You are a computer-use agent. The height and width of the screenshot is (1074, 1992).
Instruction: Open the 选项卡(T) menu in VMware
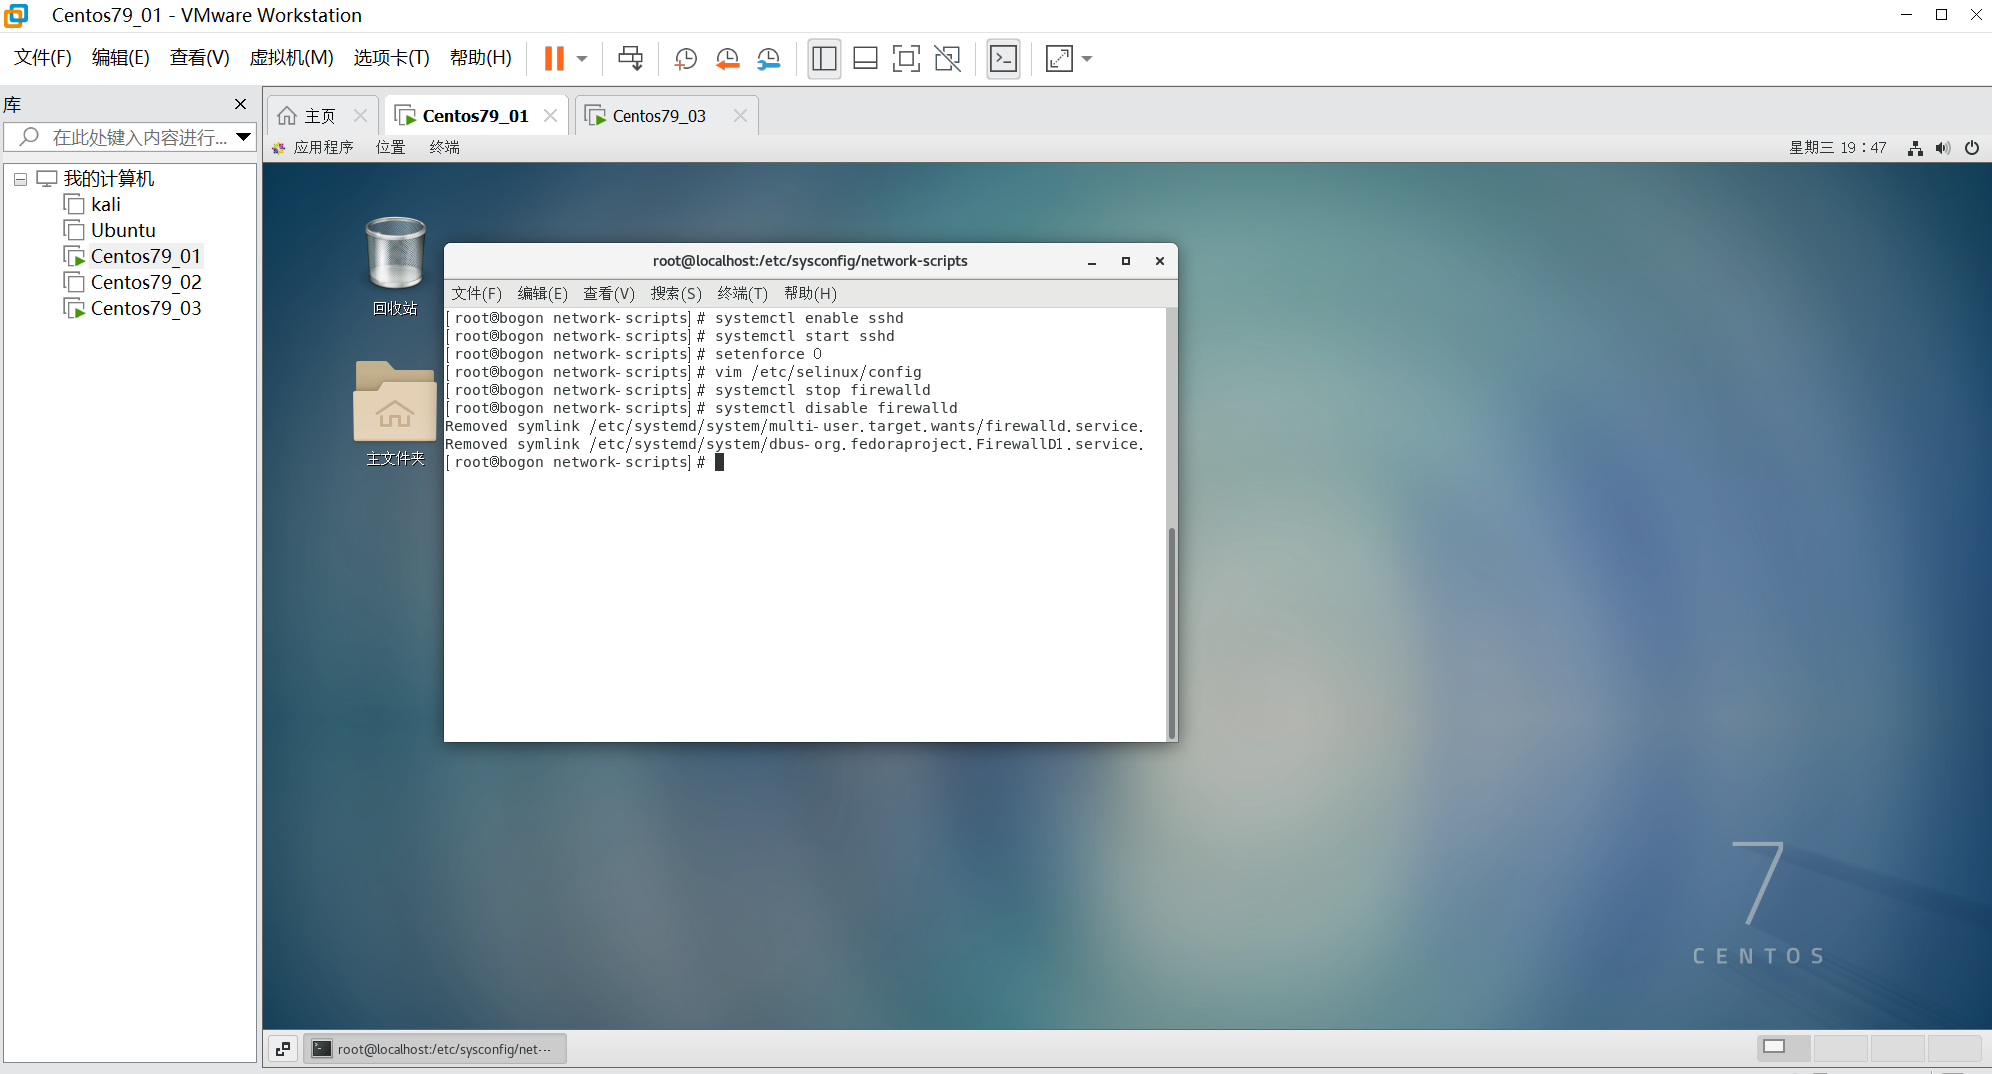point(391,58)
